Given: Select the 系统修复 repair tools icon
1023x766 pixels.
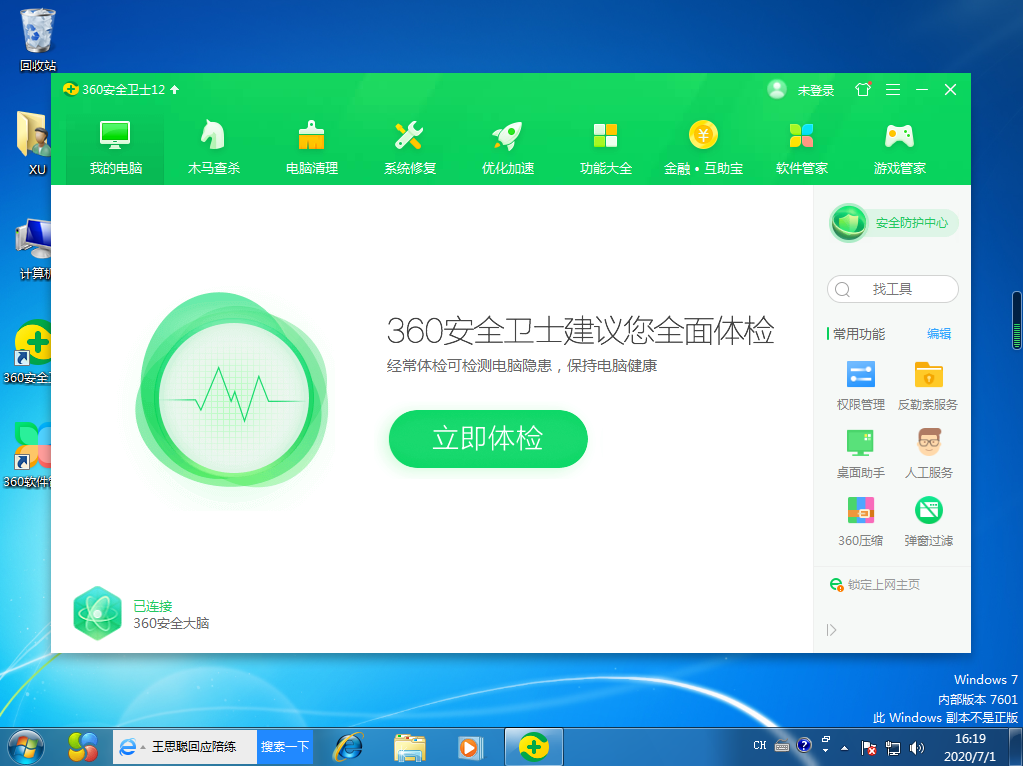Looking at the screenshot, I should click(x=409, y=136).
